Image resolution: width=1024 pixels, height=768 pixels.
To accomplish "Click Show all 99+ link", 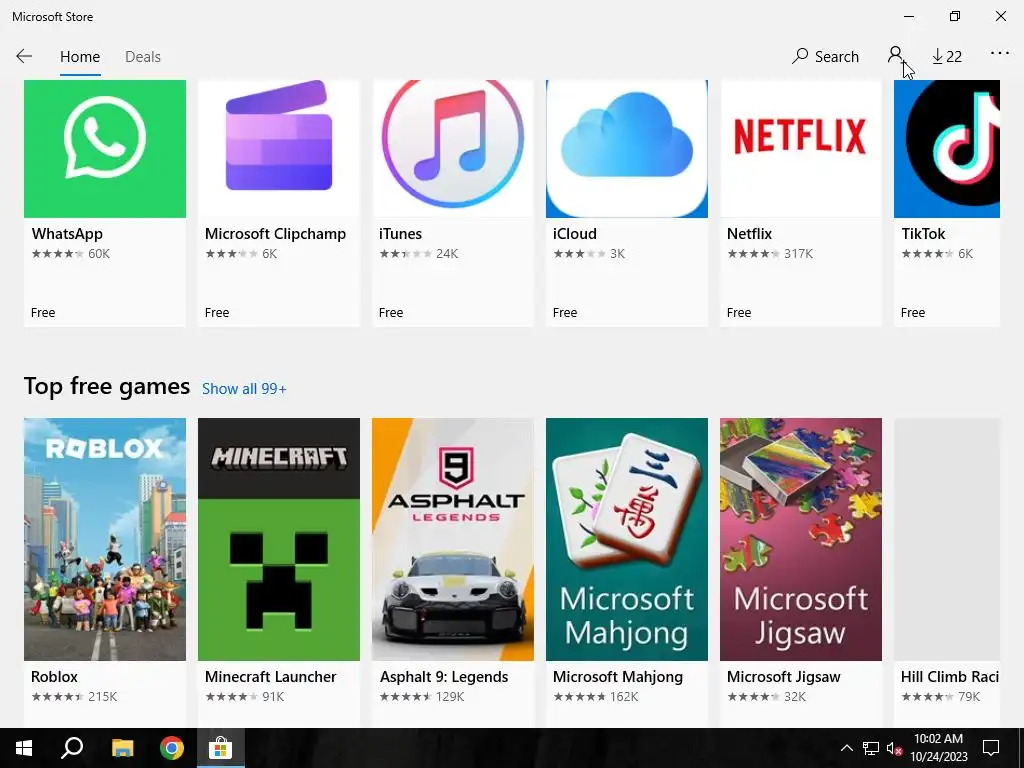I will click(244, 389).
